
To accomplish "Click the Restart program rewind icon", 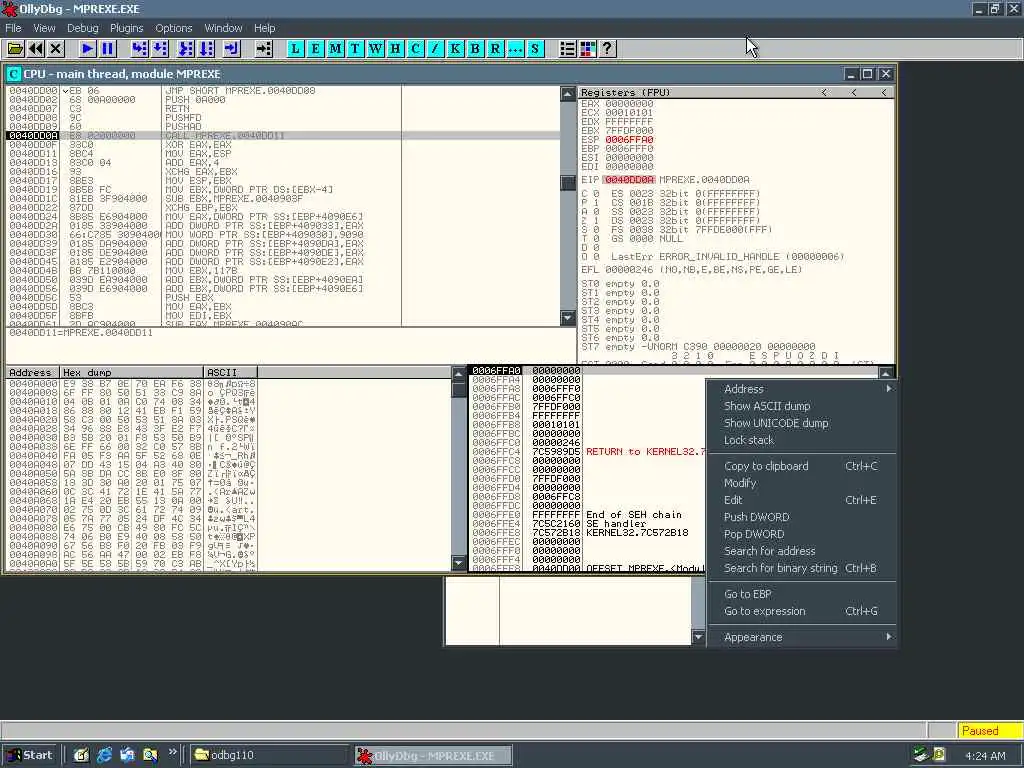I will point(36,49).
